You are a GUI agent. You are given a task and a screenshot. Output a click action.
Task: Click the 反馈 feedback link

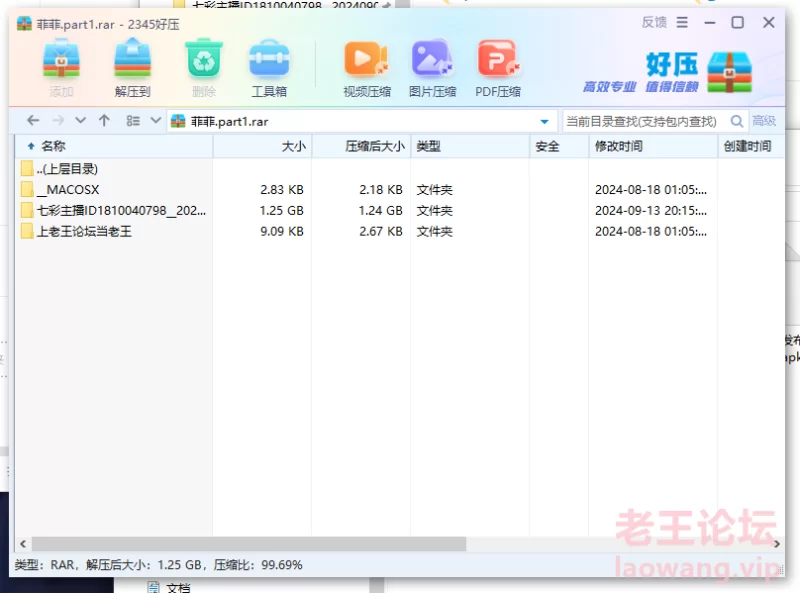click(x=654, y=22)
